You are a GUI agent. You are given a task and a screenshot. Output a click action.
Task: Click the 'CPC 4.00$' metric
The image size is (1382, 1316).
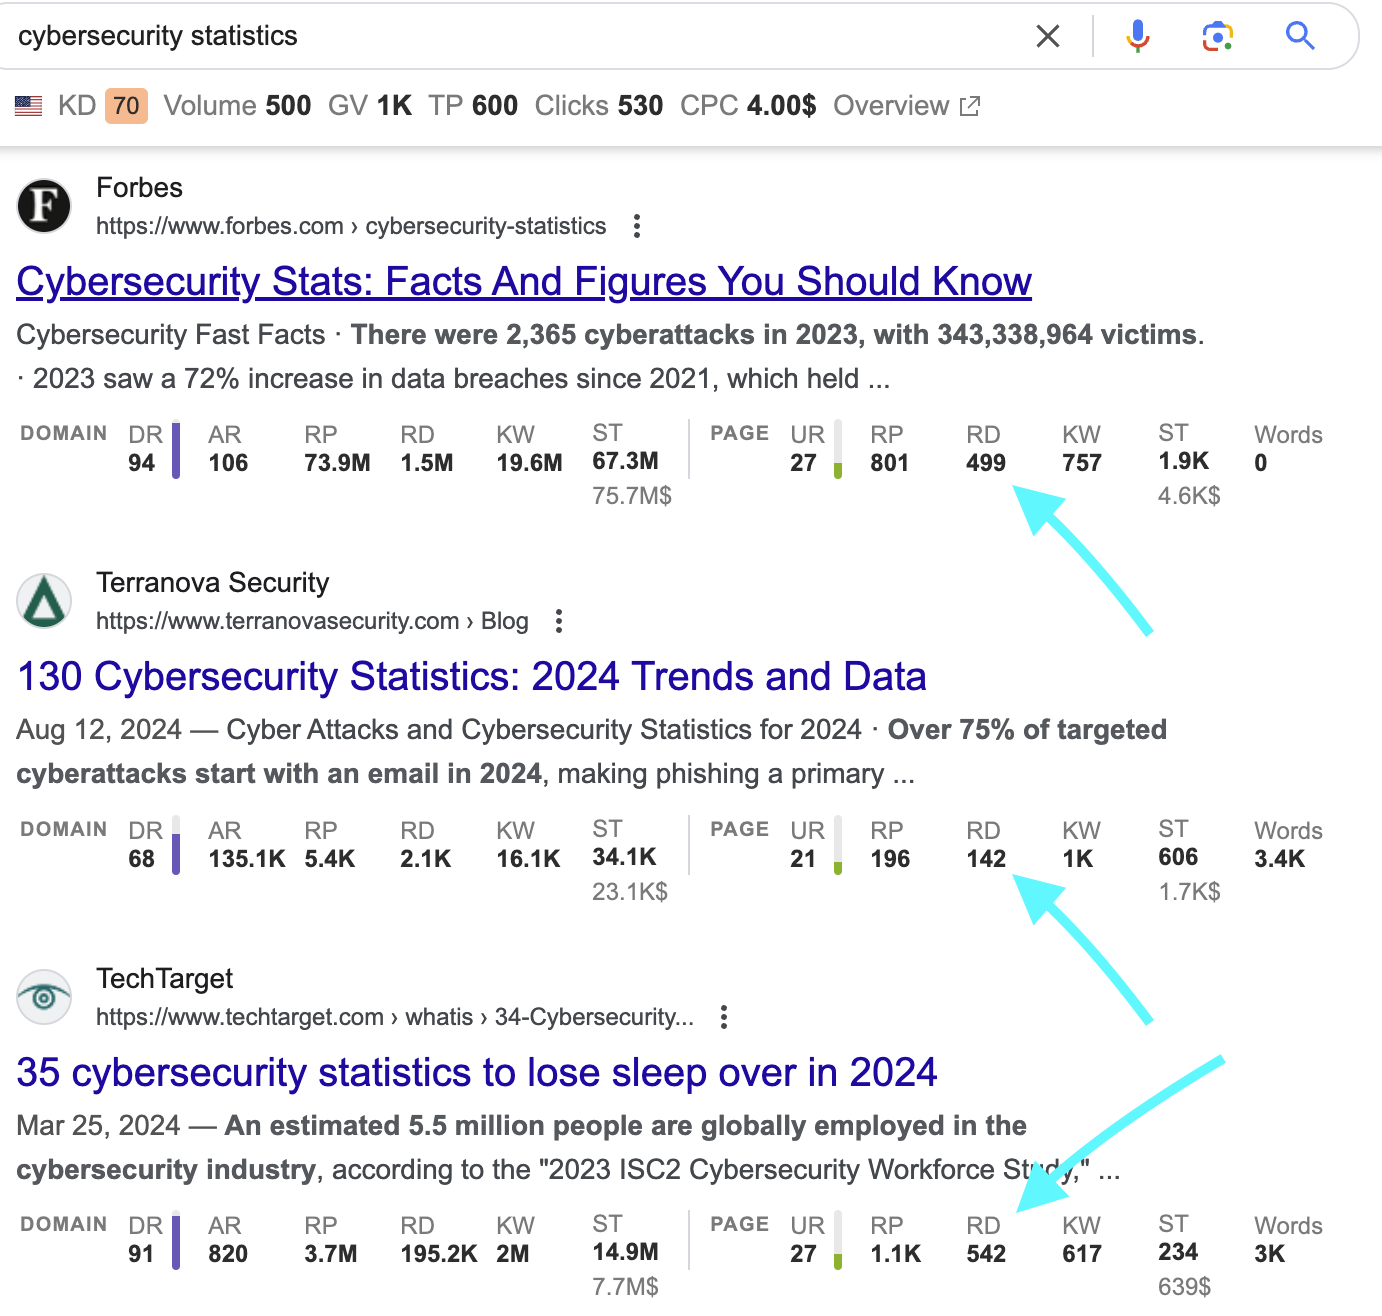748,105
